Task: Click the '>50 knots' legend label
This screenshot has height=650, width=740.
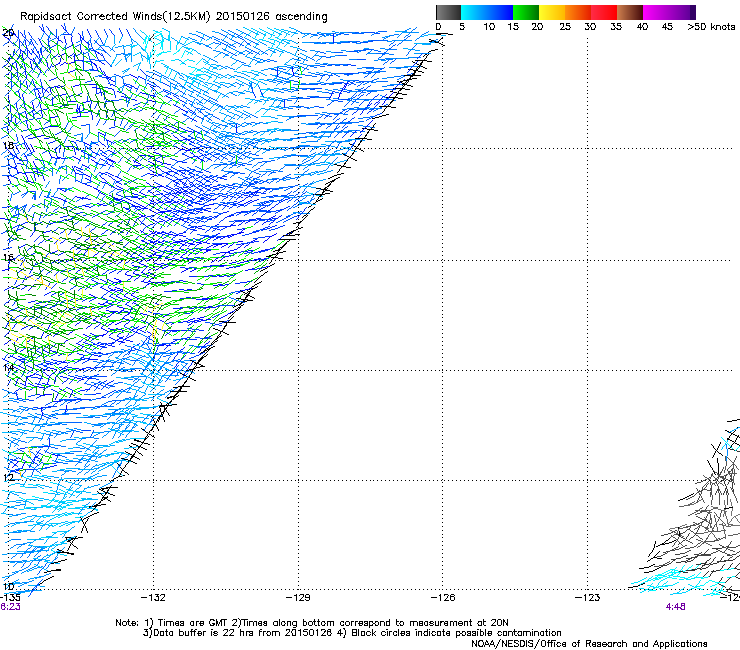Action: 711,27
